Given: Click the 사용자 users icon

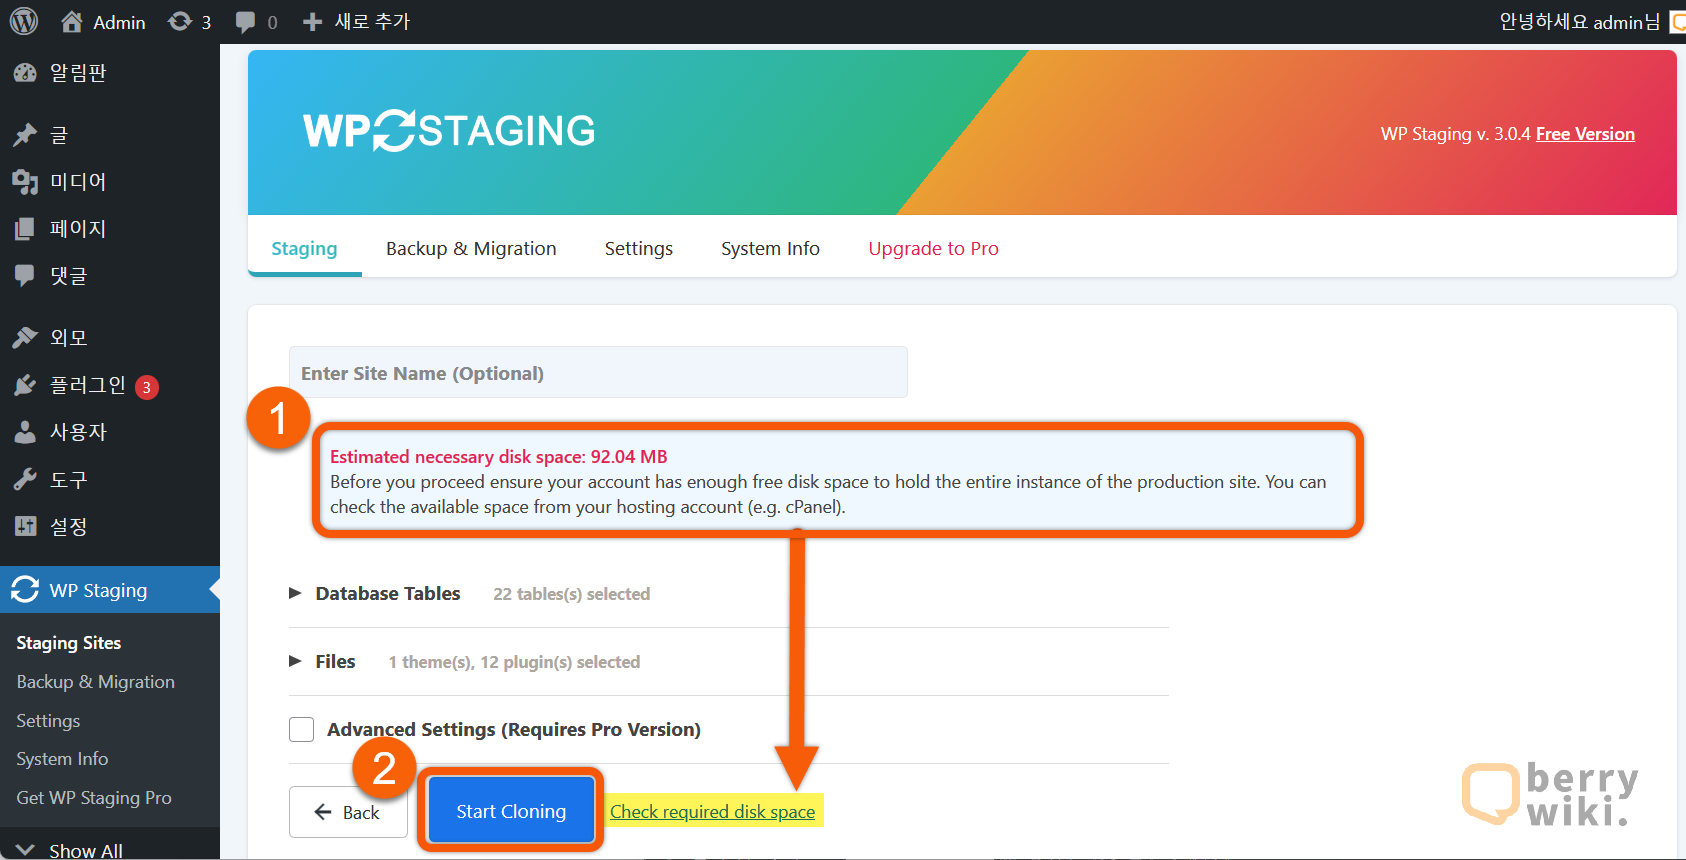Looking at the screenshot, I should 25,432.
